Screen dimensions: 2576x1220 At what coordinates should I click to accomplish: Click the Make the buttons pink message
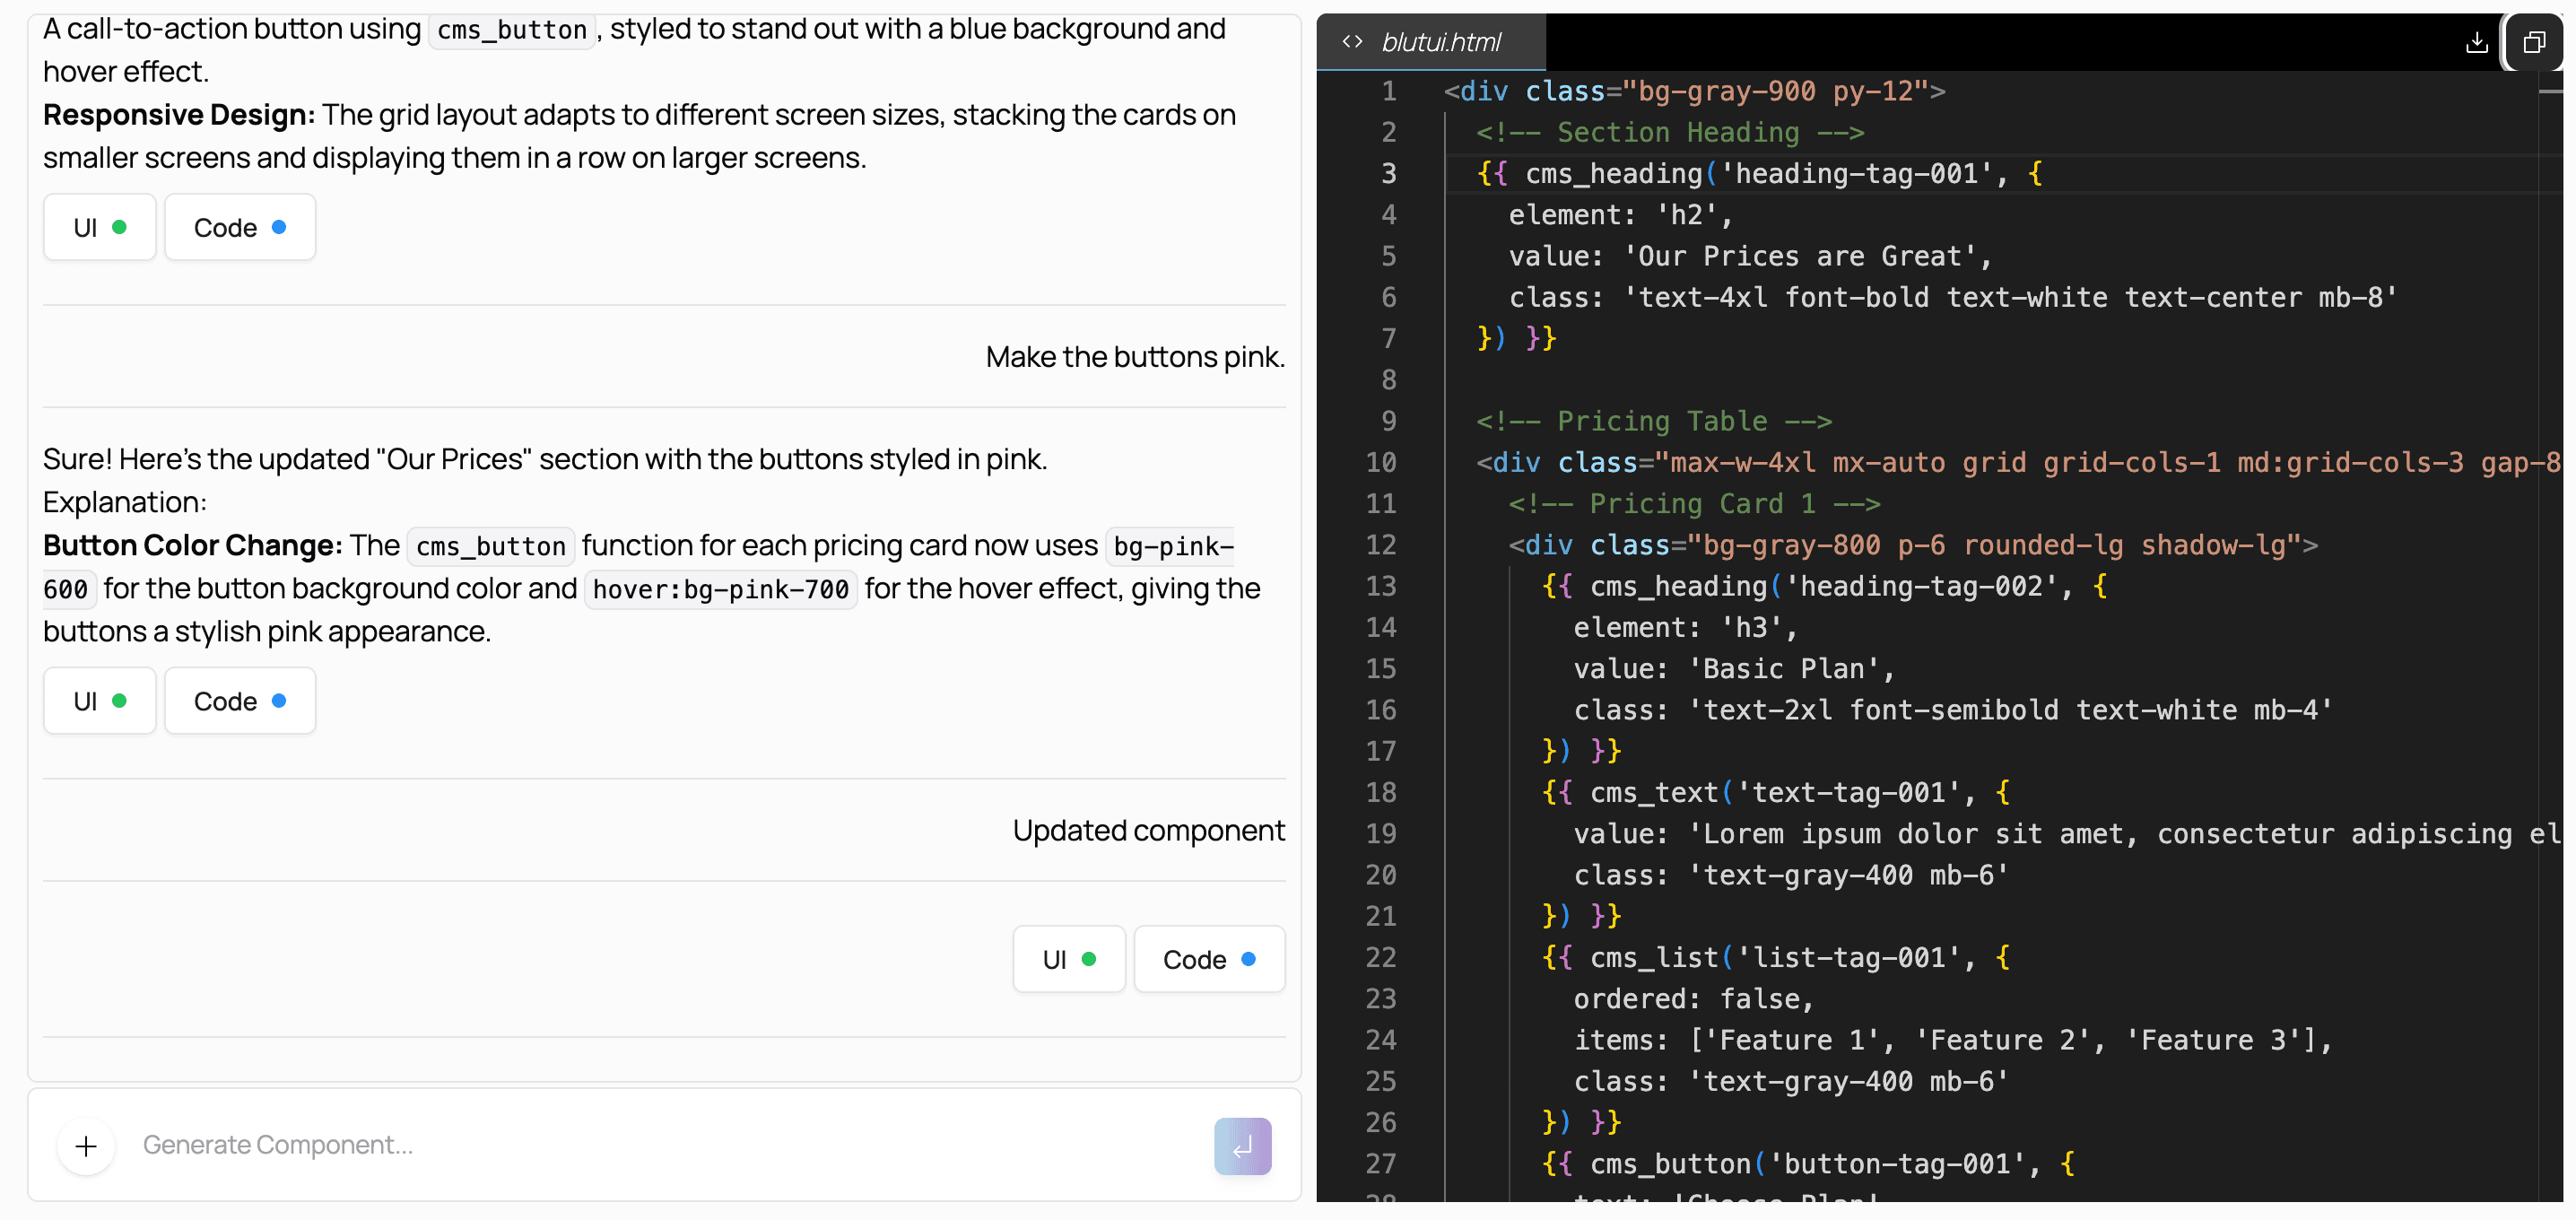tap(1135, 356)
